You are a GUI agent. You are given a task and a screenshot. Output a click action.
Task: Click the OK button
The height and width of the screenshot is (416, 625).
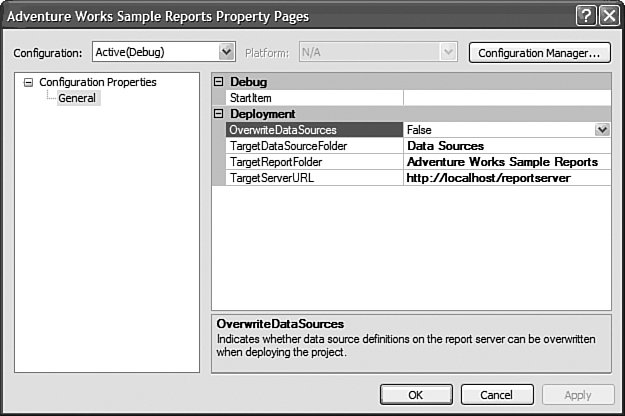coord(416,394)
